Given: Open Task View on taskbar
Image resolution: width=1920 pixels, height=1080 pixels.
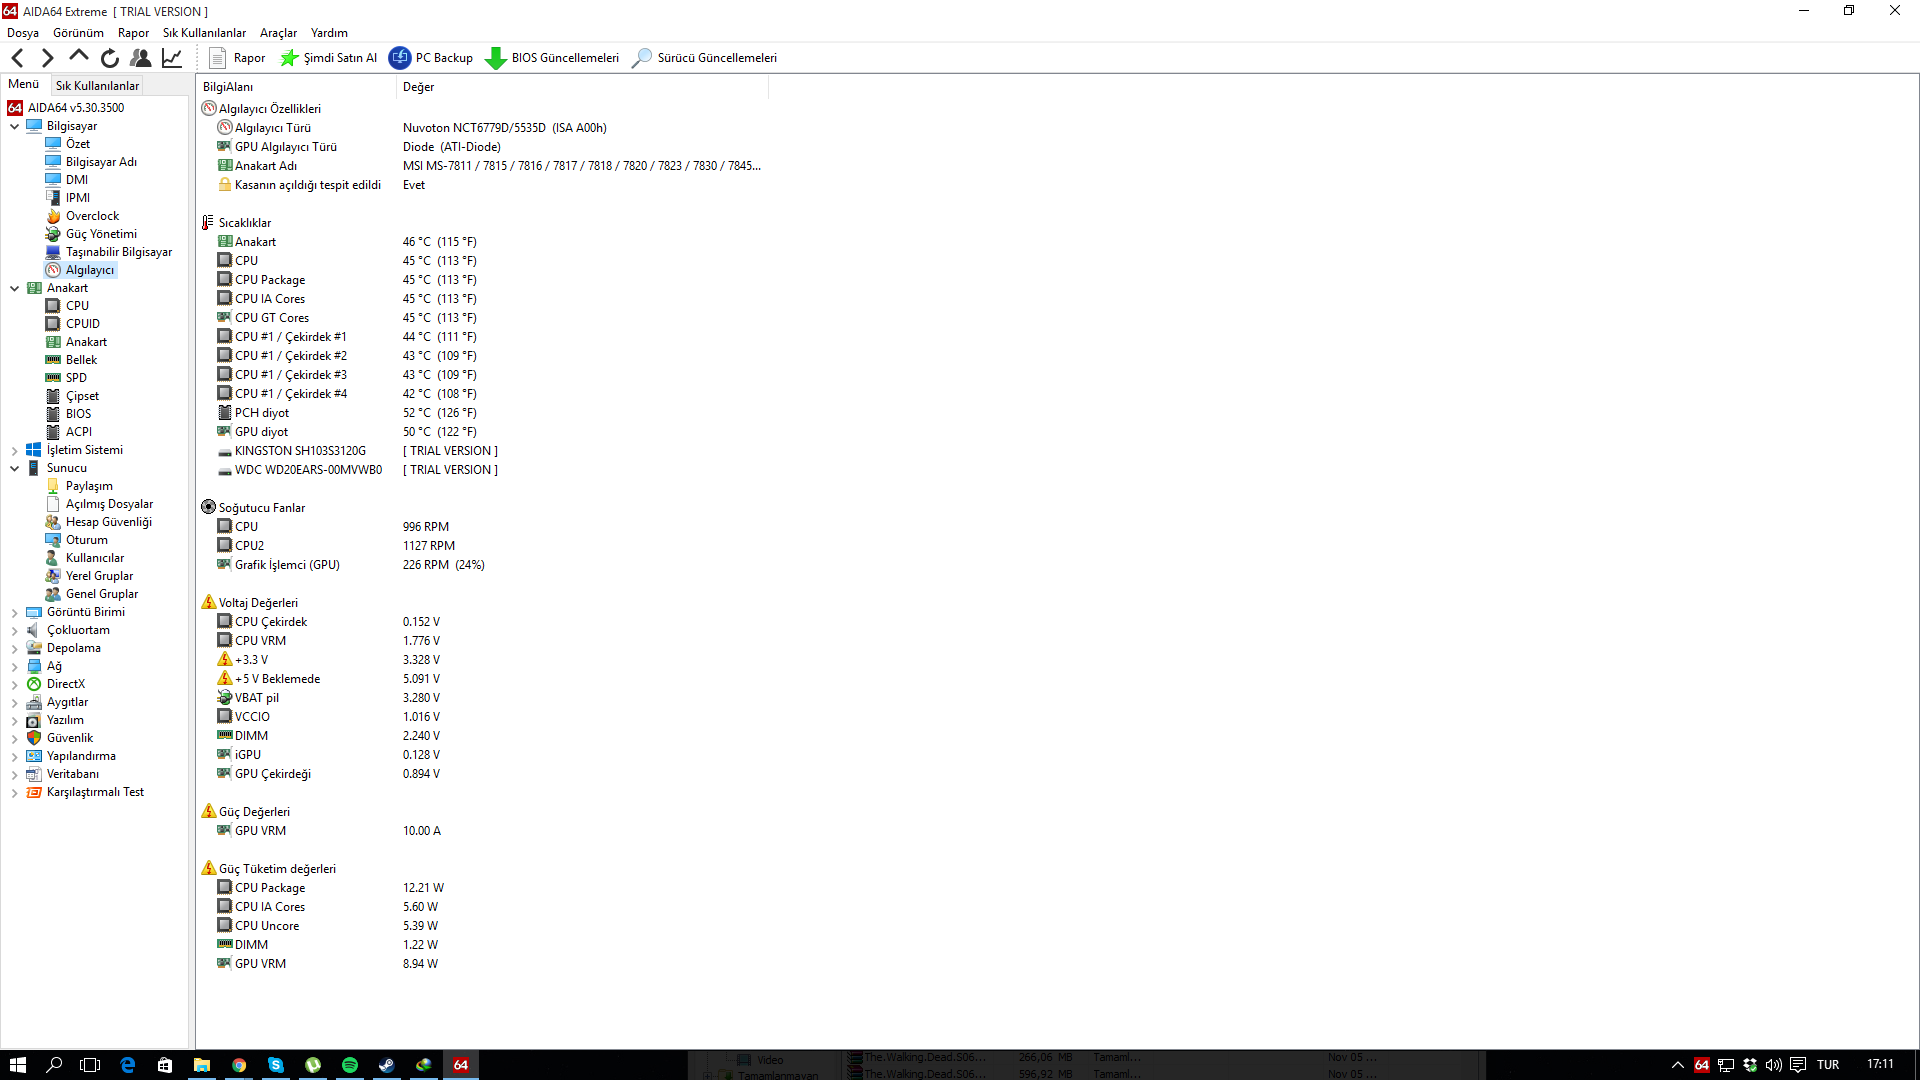Looking at the screenshot, I should point(90,1065).
